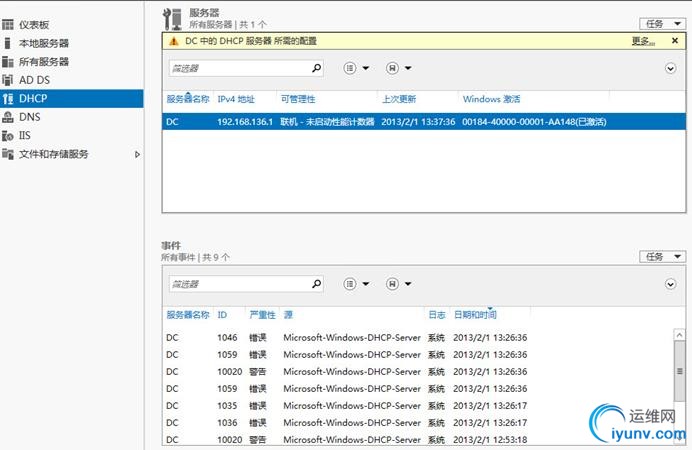Open the Dashboard (仪表板) sidebar item
This screenshot has height=450, width=692.
(x=34, y=25)
